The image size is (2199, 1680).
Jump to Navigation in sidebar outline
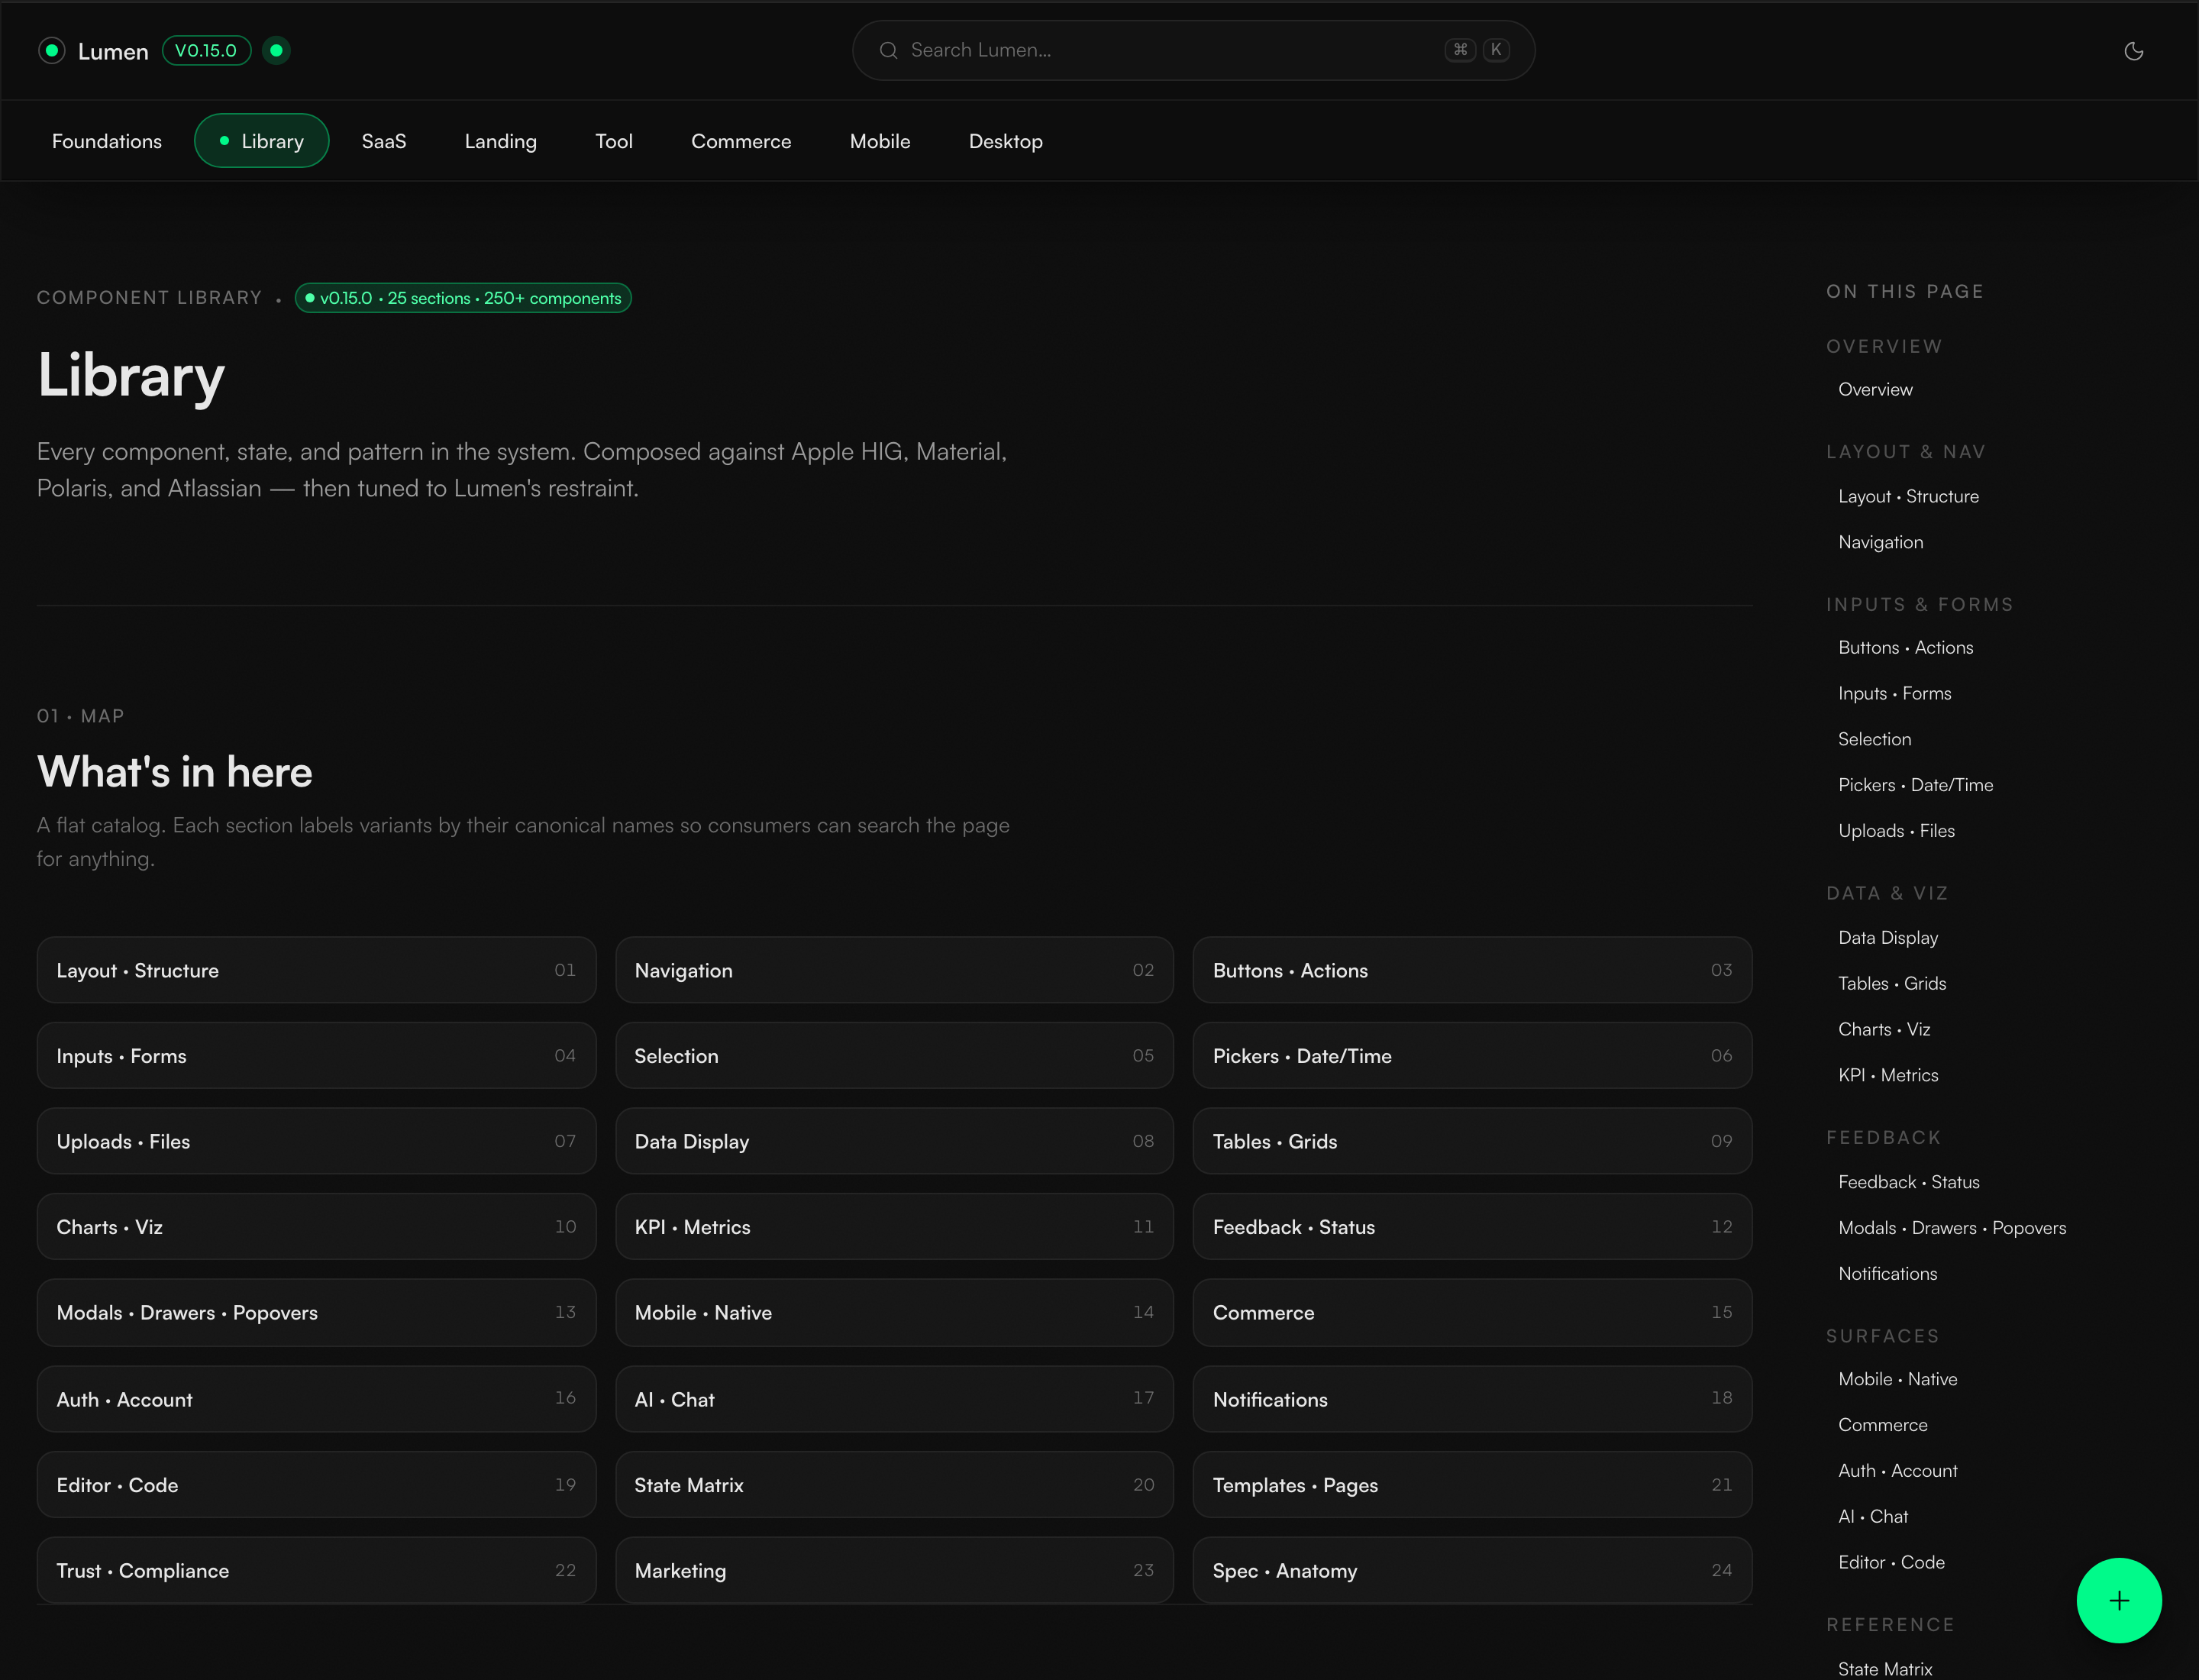pyautogui.click(x=1880, y=542)
